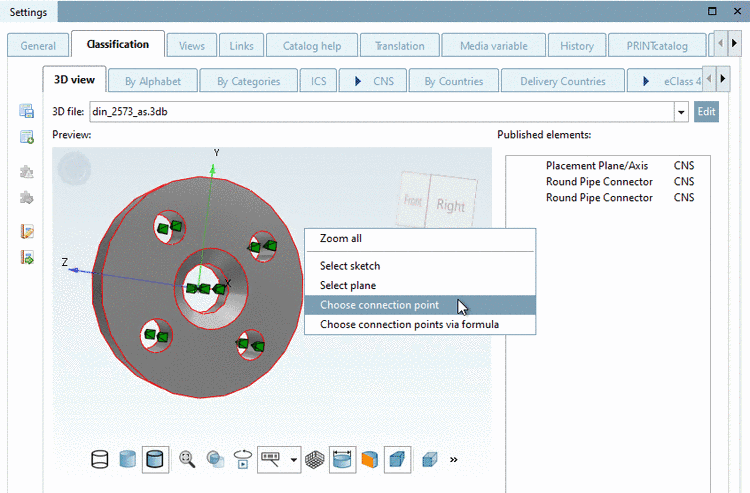Open the Delivery Countries sub-tab

click(x=563, y=81)
